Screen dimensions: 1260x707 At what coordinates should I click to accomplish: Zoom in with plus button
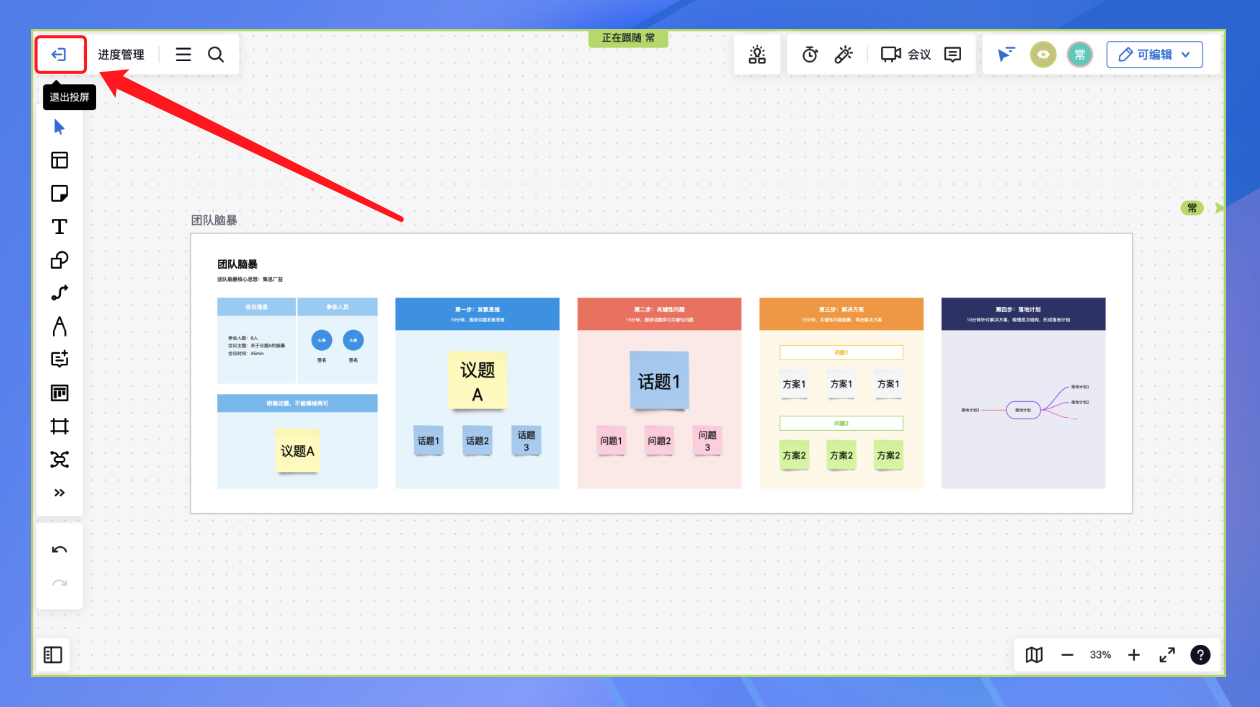click(1134, 655)
